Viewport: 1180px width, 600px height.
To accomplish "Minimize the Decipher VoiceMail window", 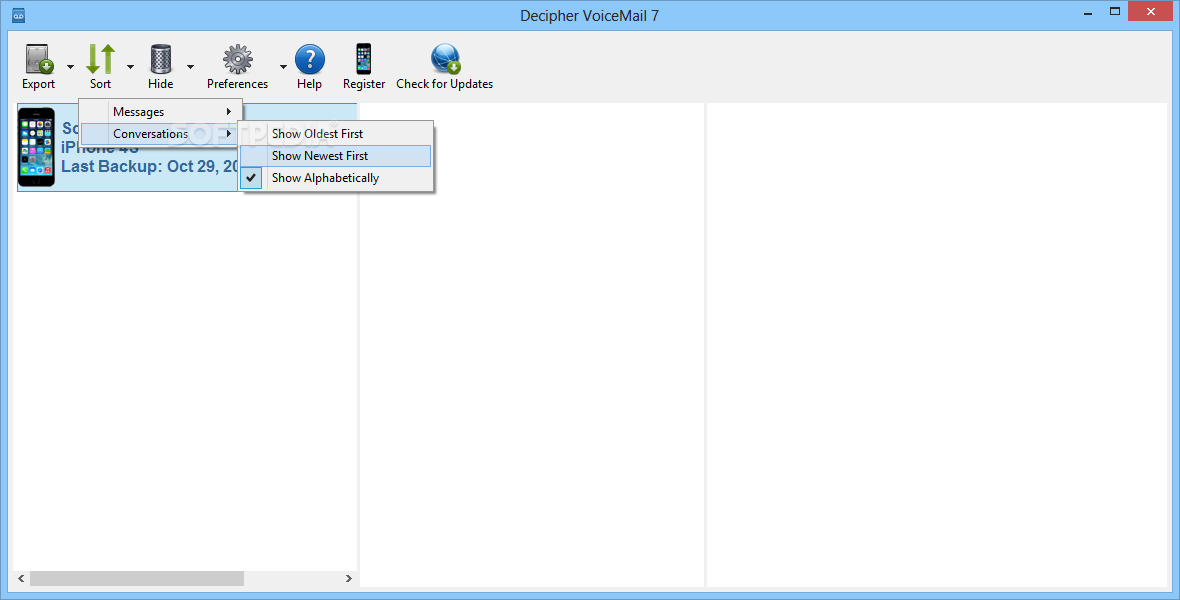I will click(x=1088, y=13).
